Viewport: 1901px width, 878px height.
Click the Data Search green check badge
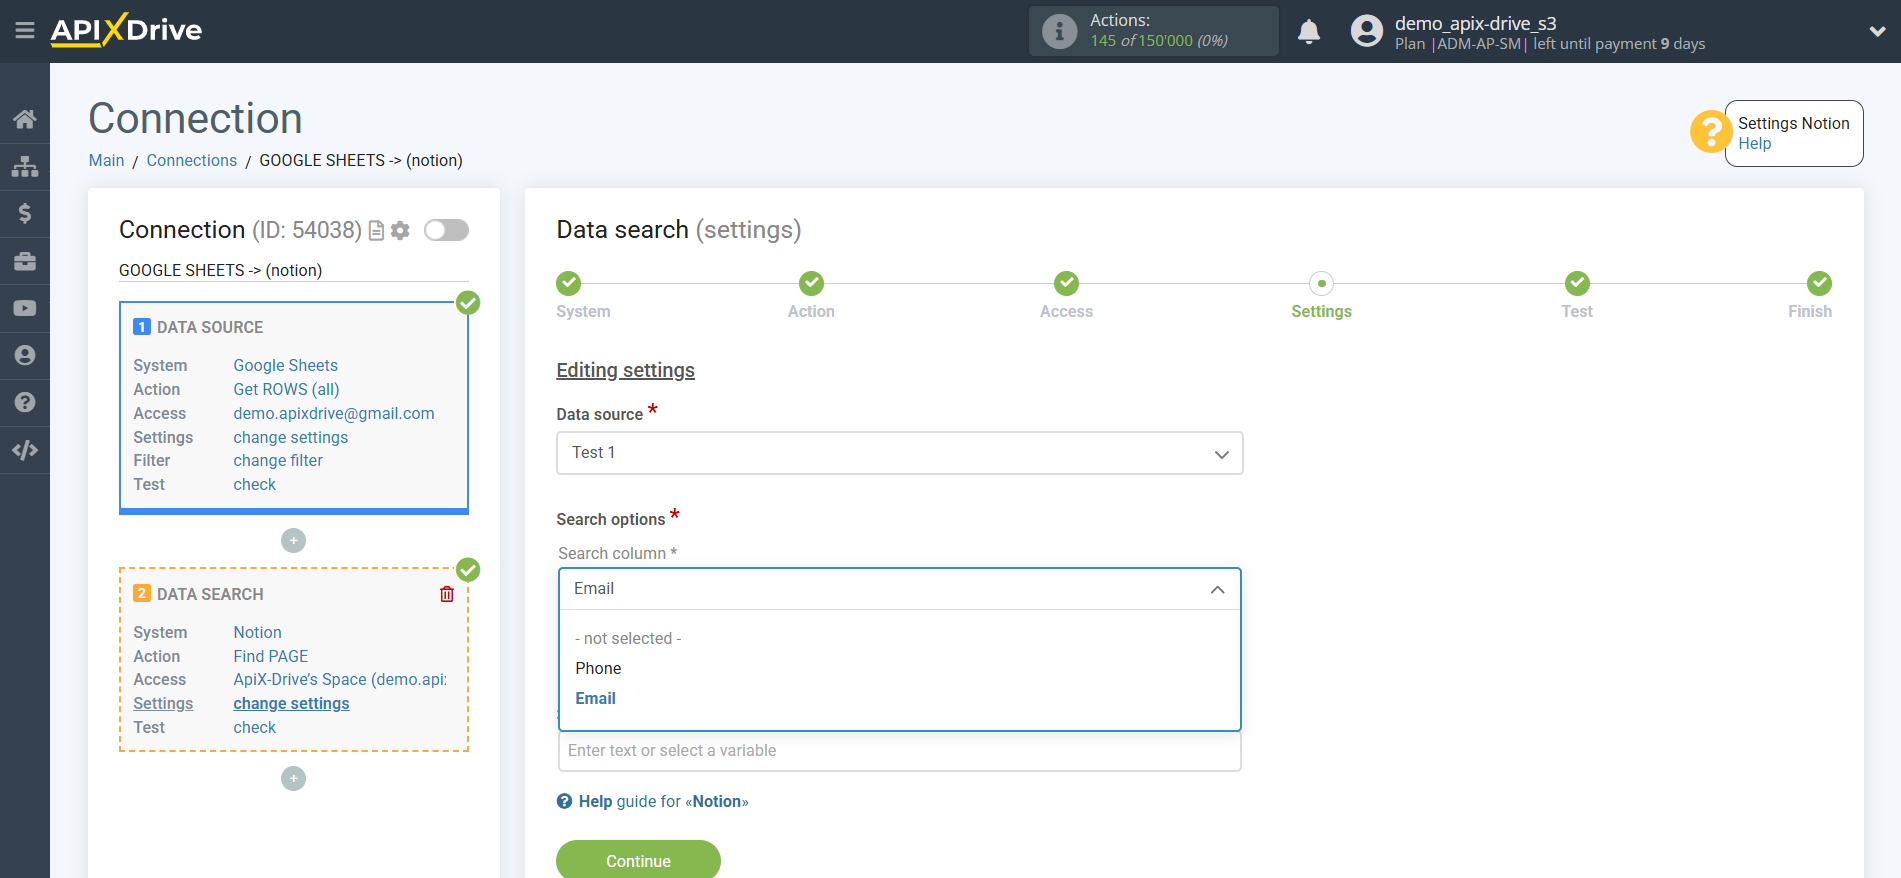pyautogui.click(x=468, y=570)
